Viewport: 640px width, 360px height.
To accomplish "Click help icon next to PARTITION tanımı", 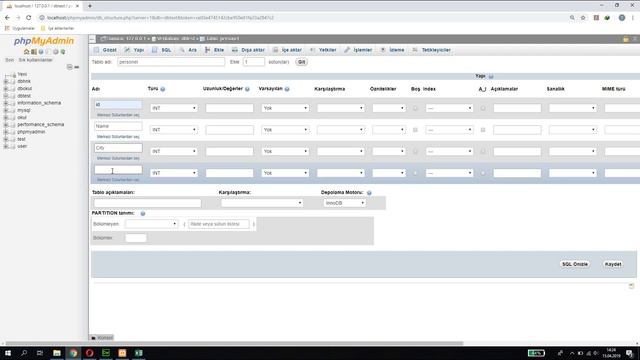I will click(x=143, y=213).
